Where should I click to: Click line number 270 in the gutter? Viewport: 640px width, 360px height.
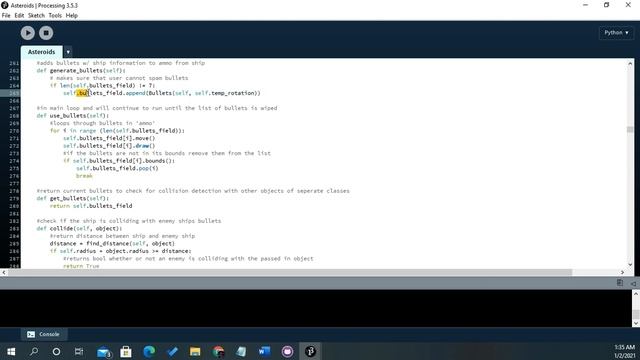point(14,131)
